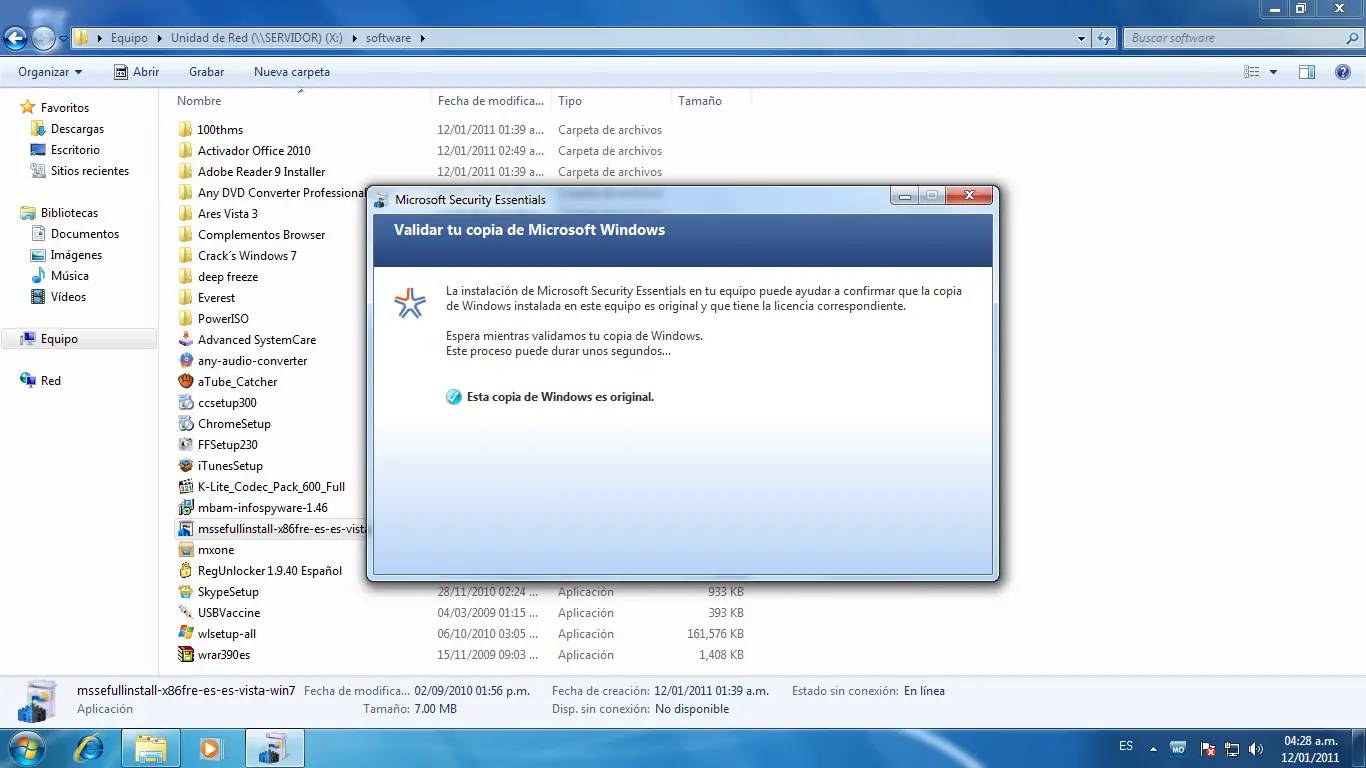Launch Internet Explorer from the taskbar

[89, 747]
